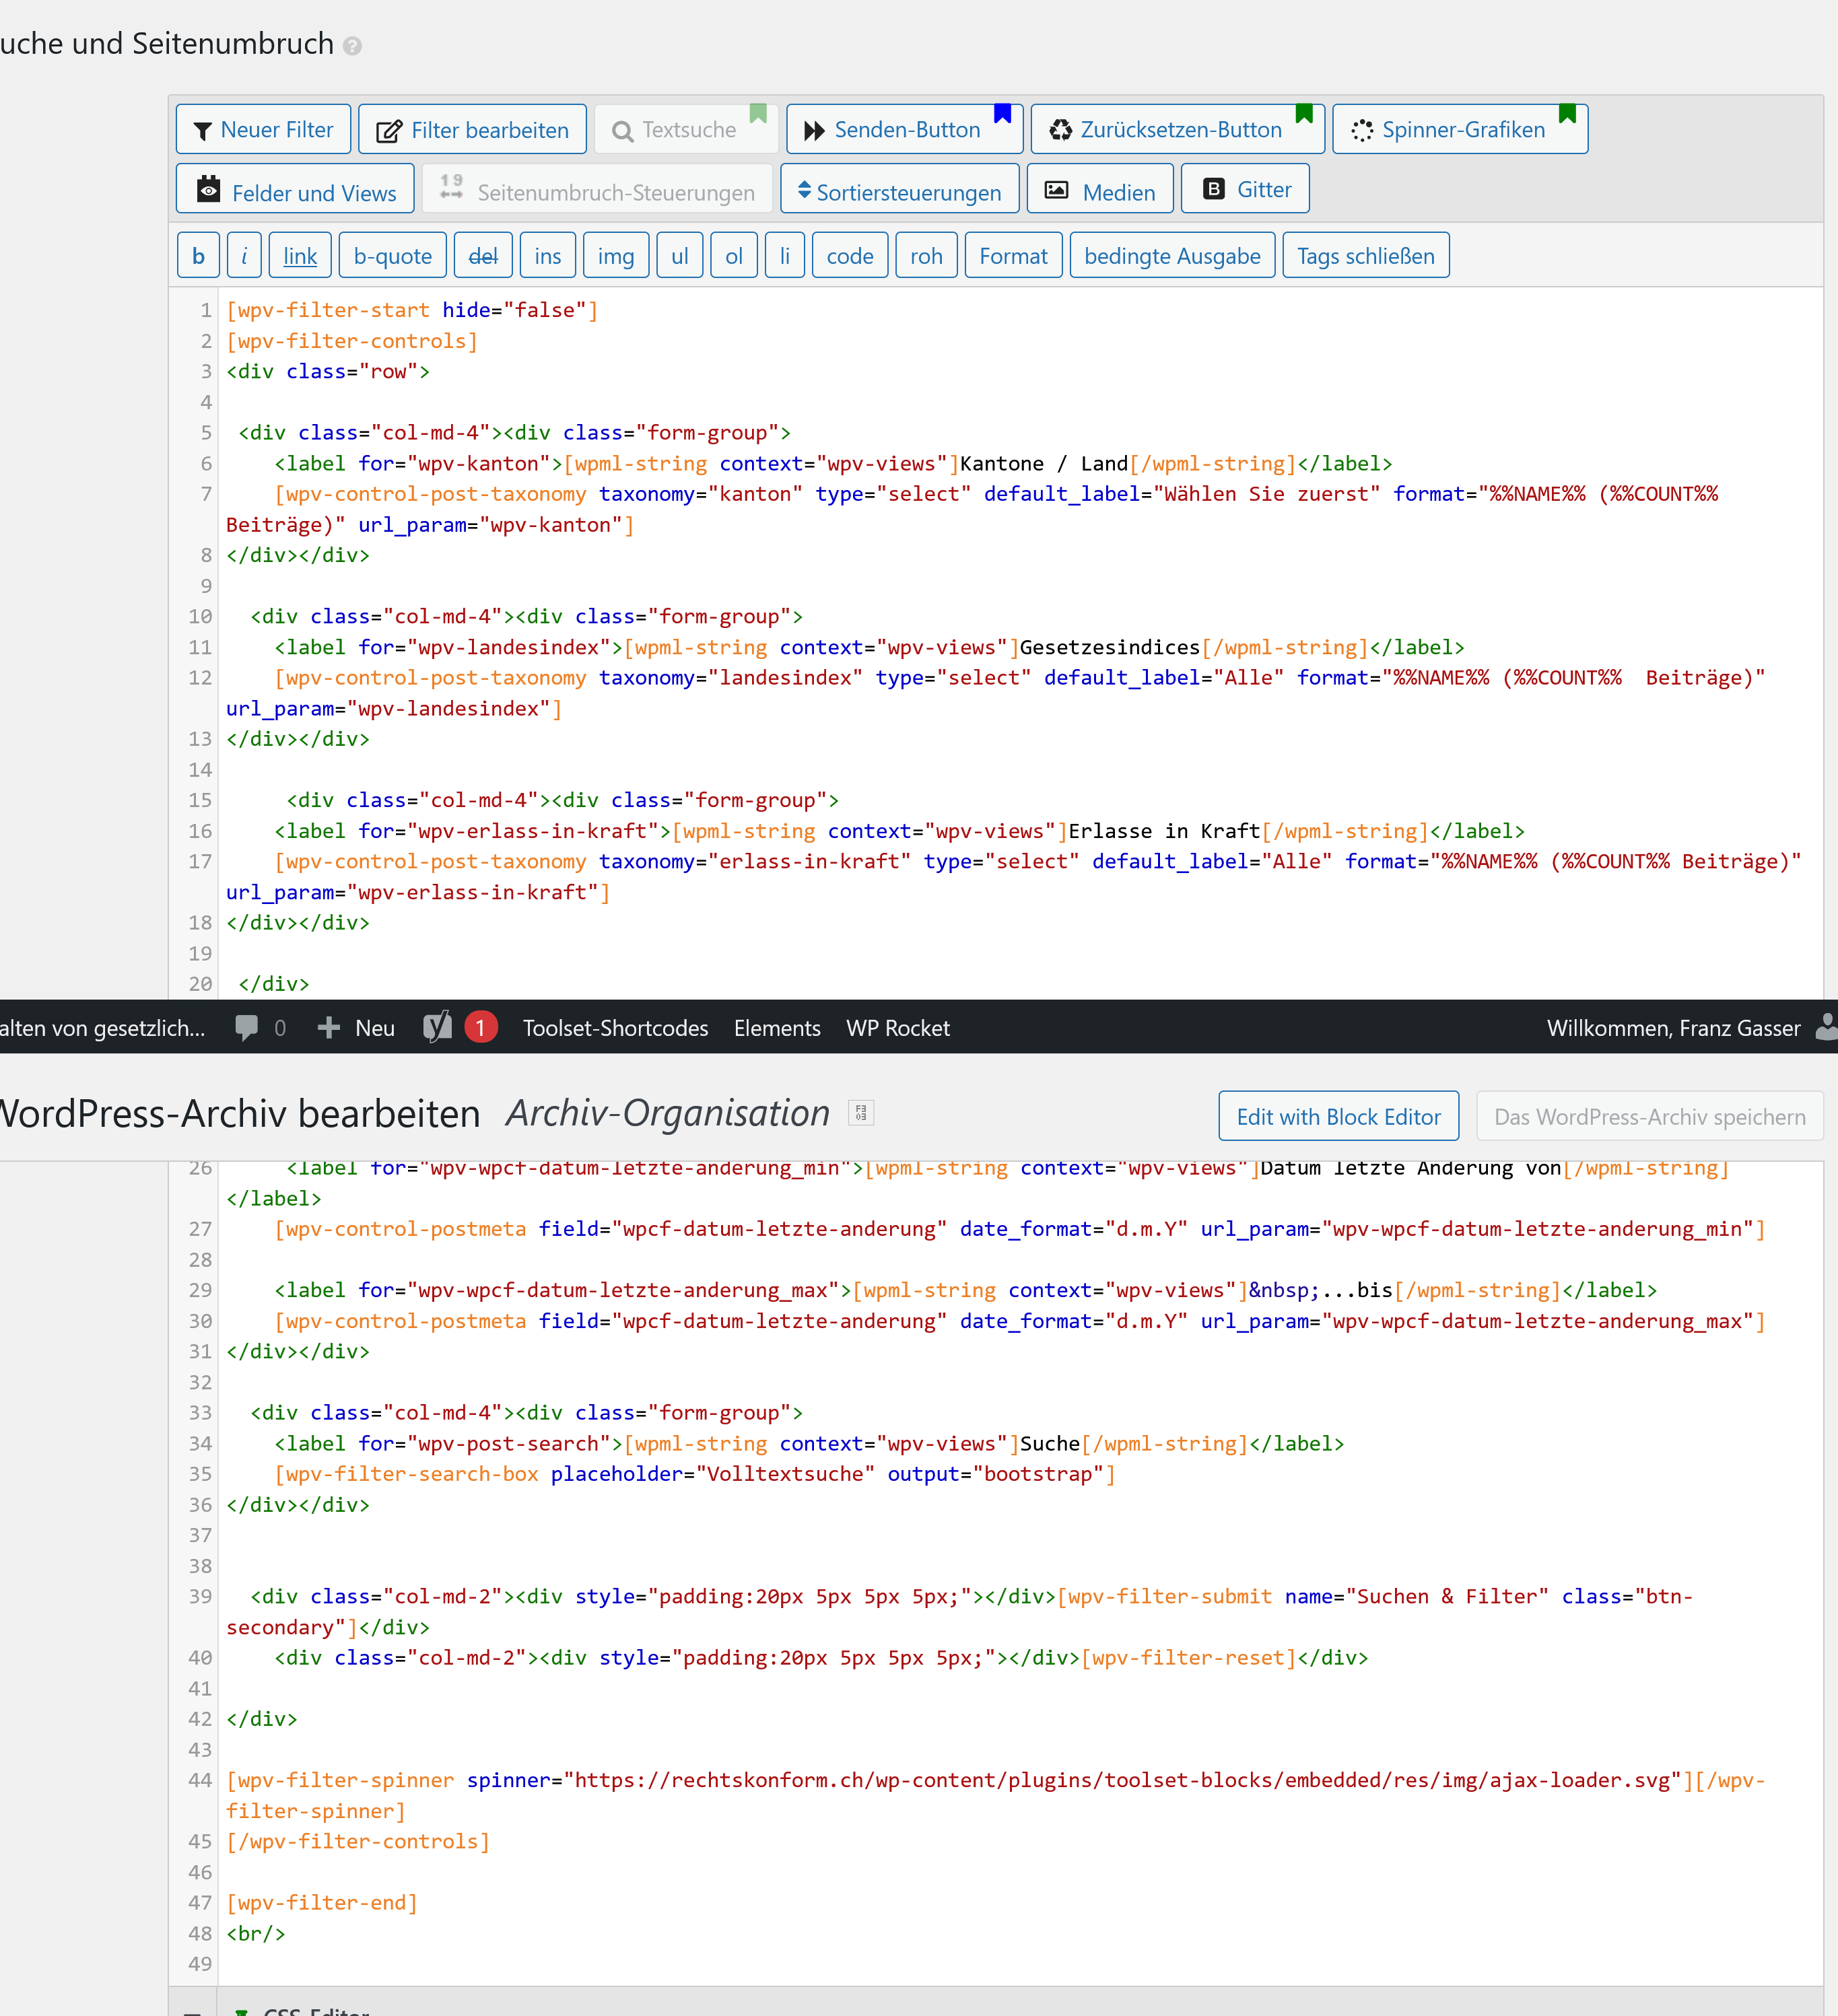Click Suche label text in line 34
The width and height of the screenshot is (1838, 2016).
pos(1050,1444)
